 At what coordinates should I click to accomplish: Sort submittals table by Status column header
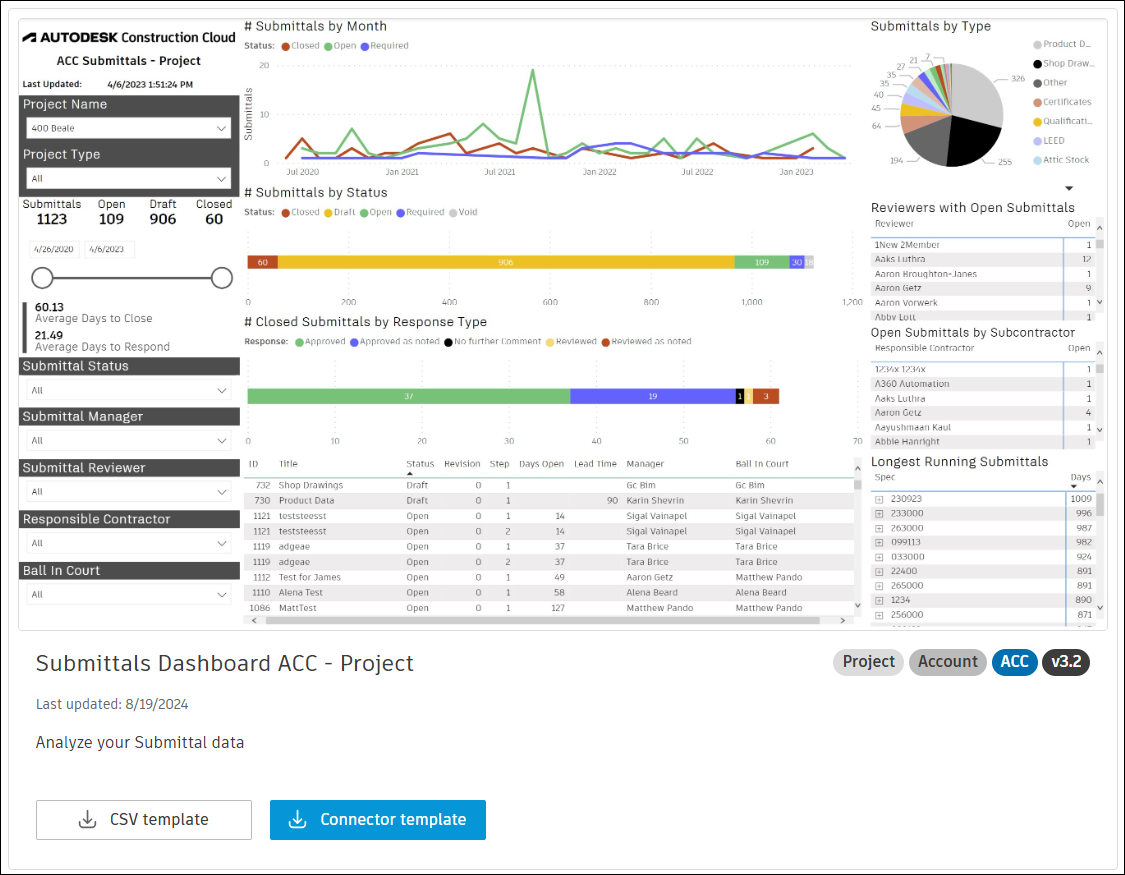420,464
